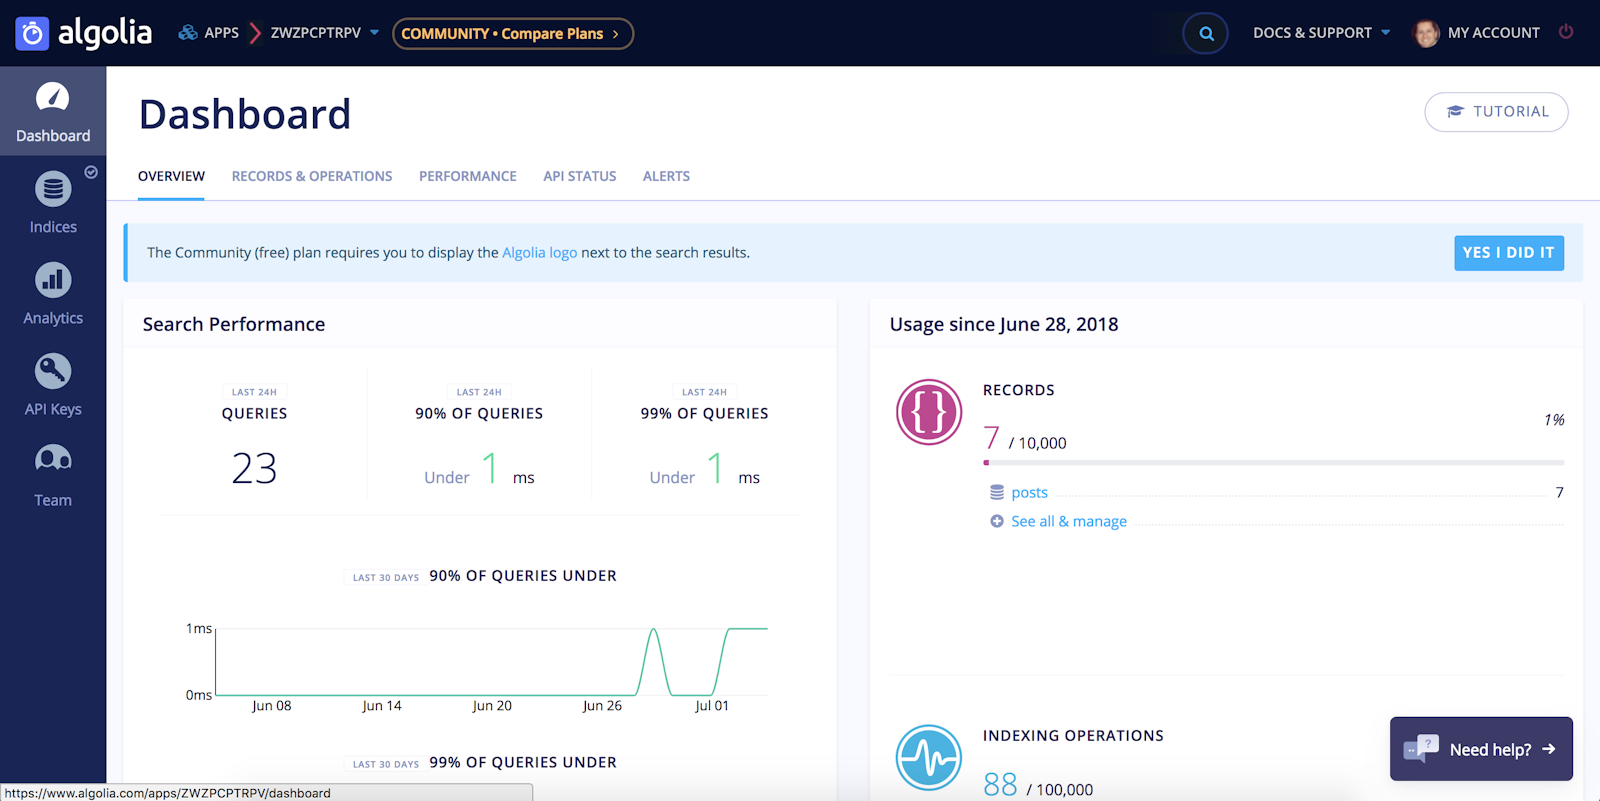Click the Need help? button
1600x801 pixels.
point(1481,749)
